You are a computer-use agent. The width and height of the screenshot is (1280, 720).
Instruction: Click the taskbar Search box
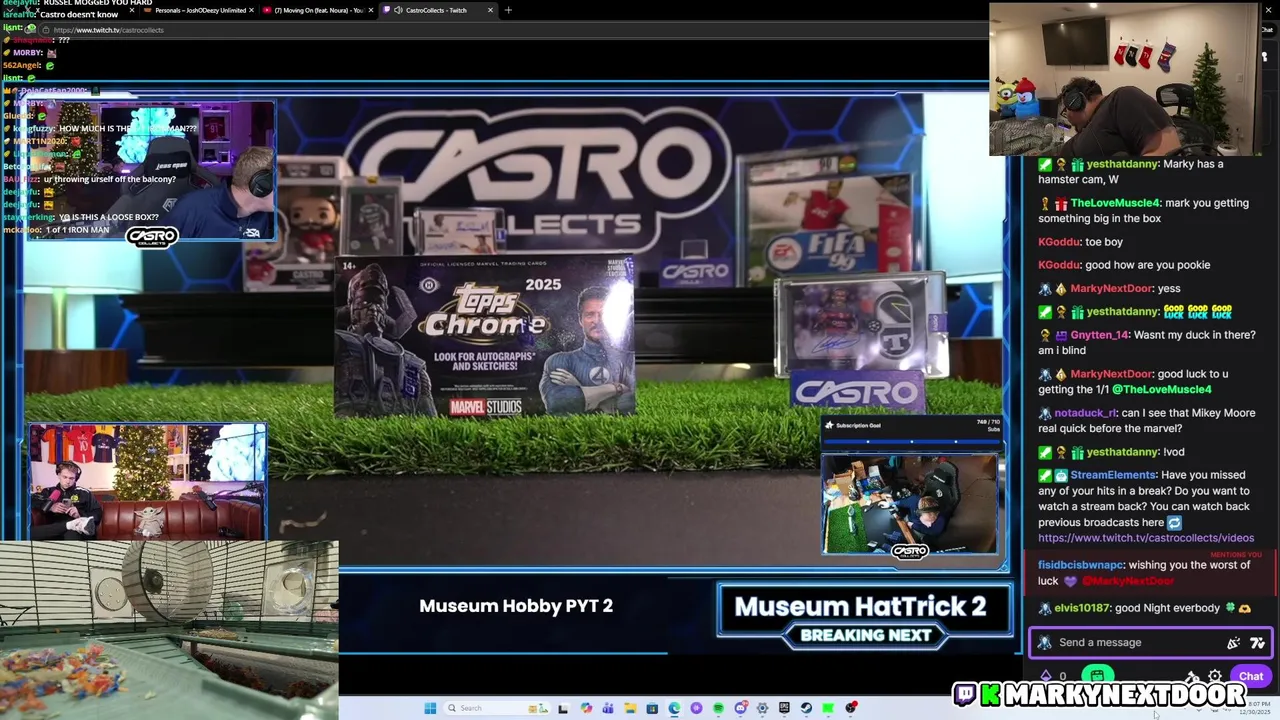496,708
